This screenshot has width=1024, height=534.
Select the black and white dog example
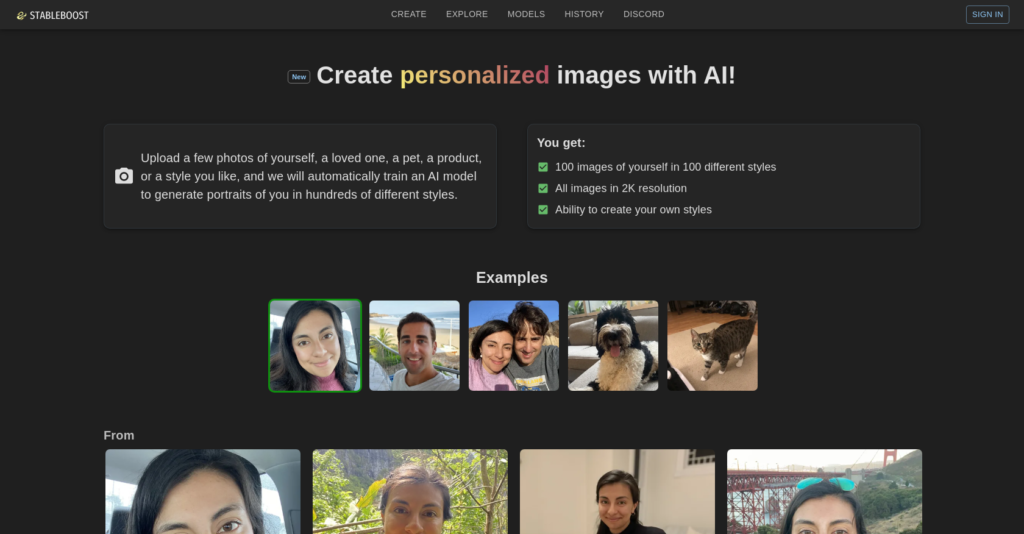(613, 346)
